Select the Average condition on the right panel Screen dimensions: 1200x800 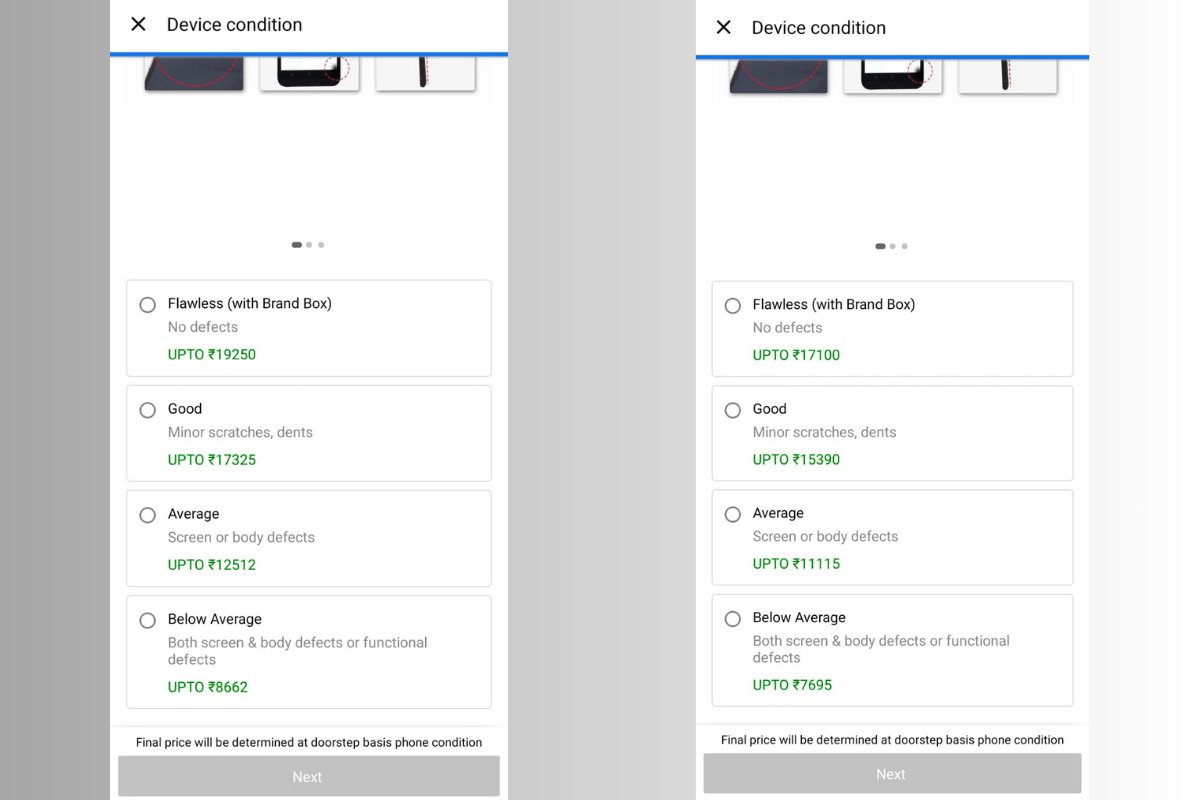tap(733, 514)
